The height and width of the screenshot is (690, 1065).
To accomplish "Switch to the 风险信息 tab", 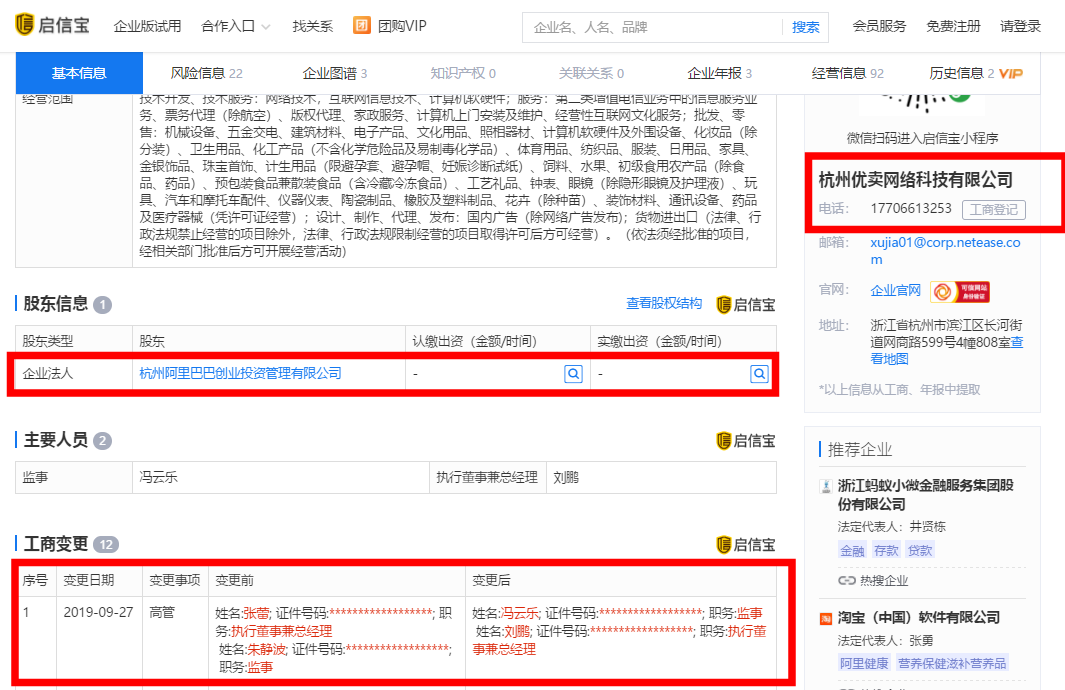I will pyautogui.click(x=206, y=73).
